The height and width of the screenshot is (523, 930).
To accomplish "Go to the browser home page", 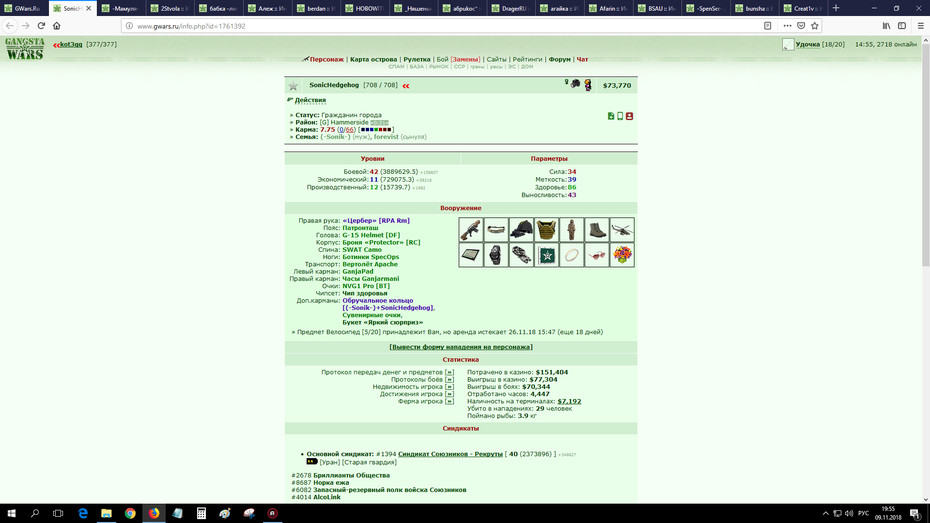I will [x=56, y=25].
